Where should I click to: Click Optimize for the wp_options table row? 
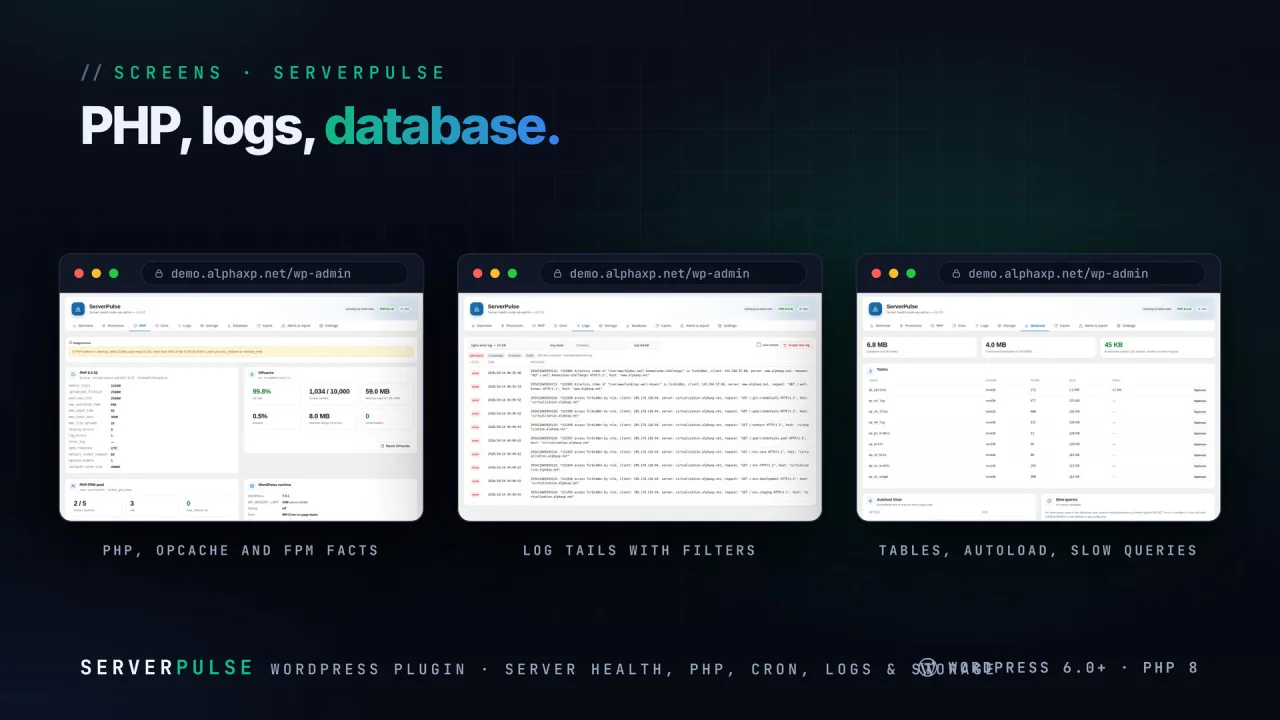tap(1200, 389)
